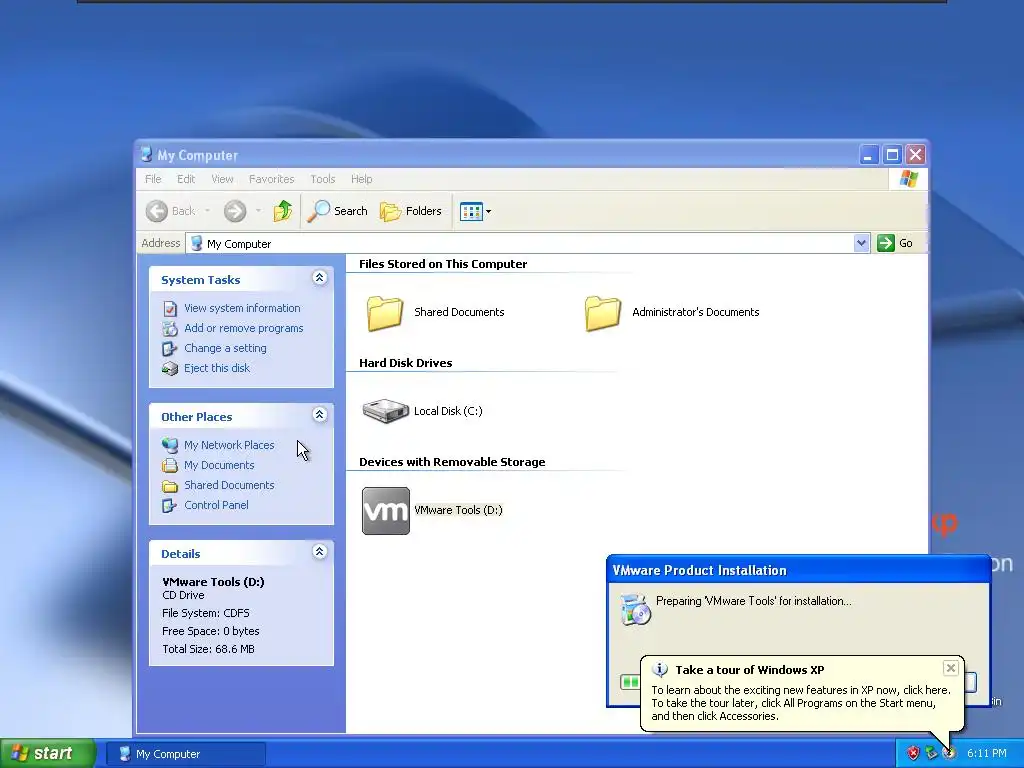Click the Back navigation button
The height and width of the screenshot is (768, 1024).
tap(170, 211)
